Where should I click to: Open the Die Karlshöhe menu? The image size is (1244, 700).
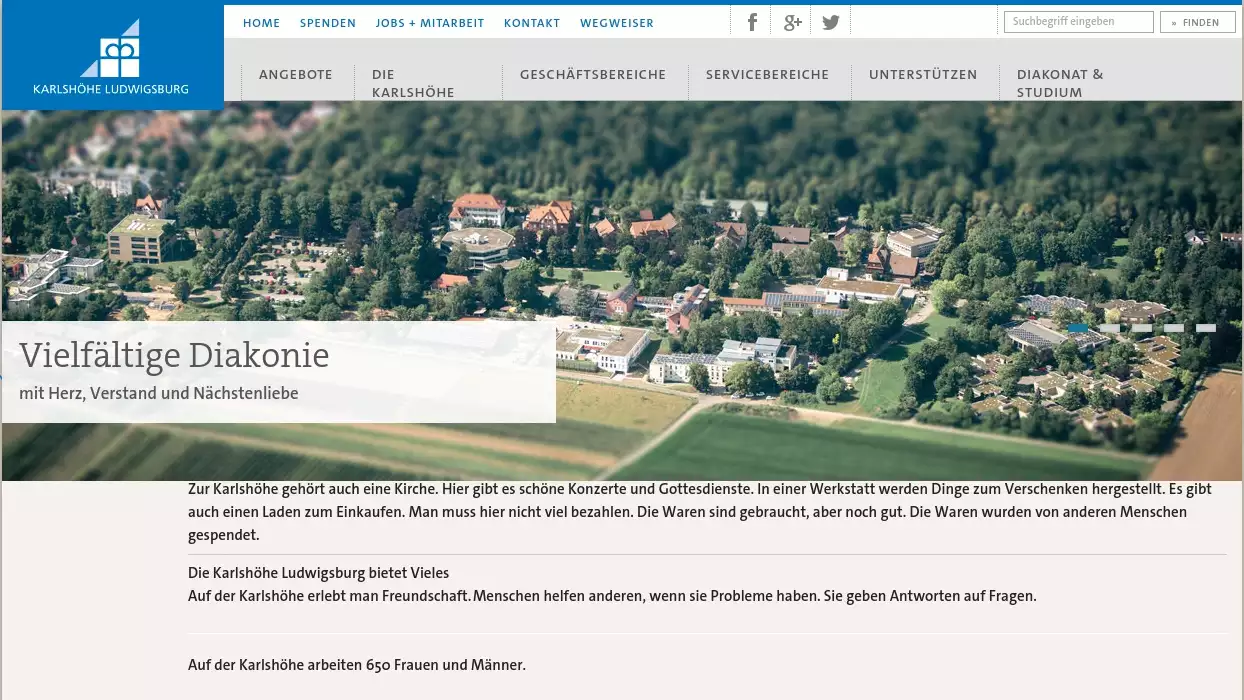(x=412, y=83)
